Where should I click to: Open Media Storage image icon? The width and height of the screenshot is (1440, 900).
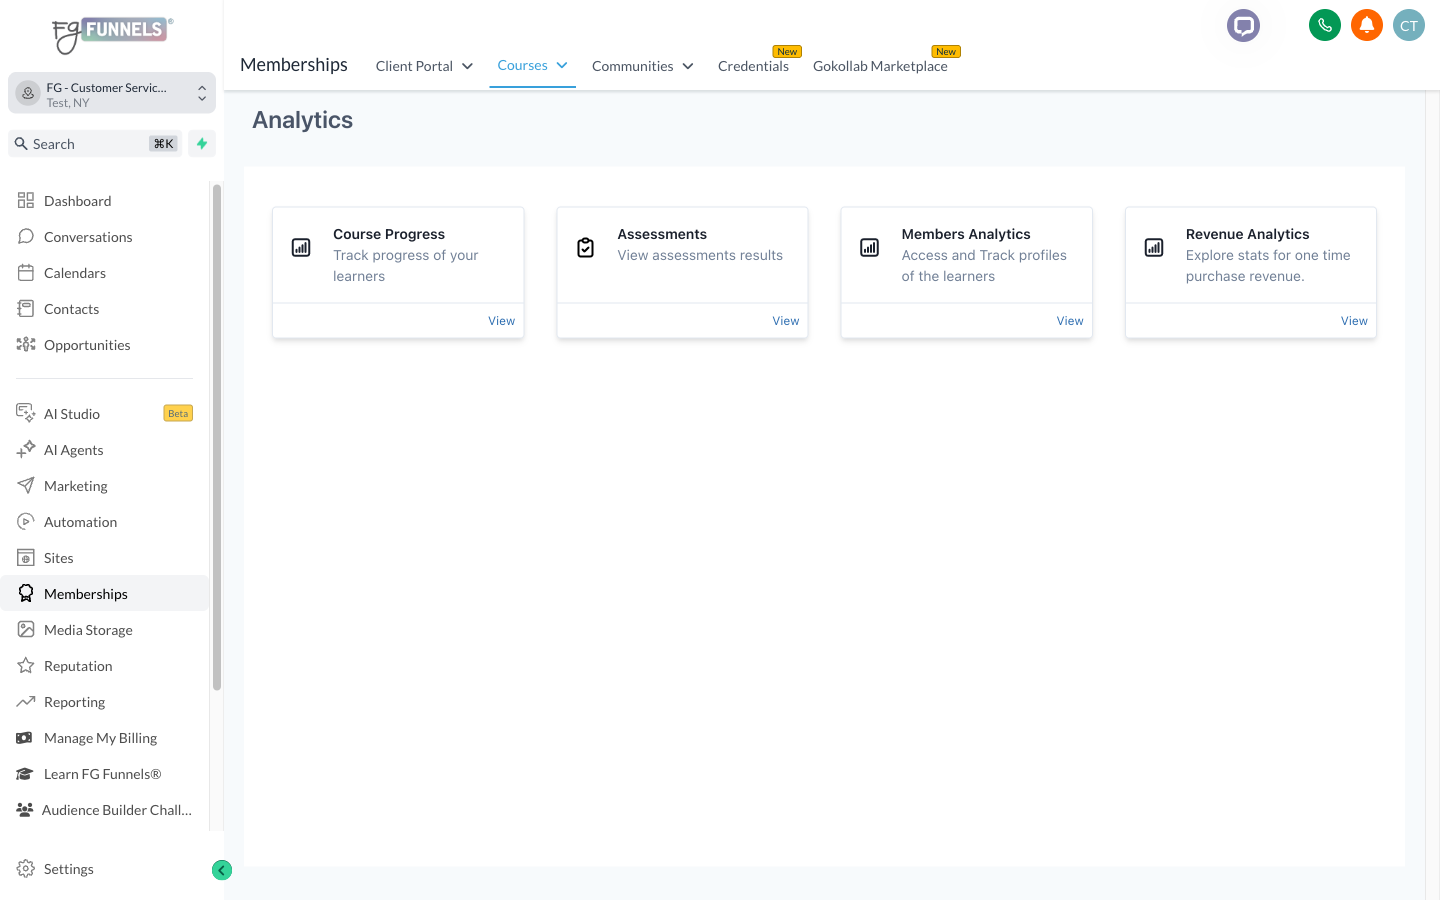[x=26, y=630]
